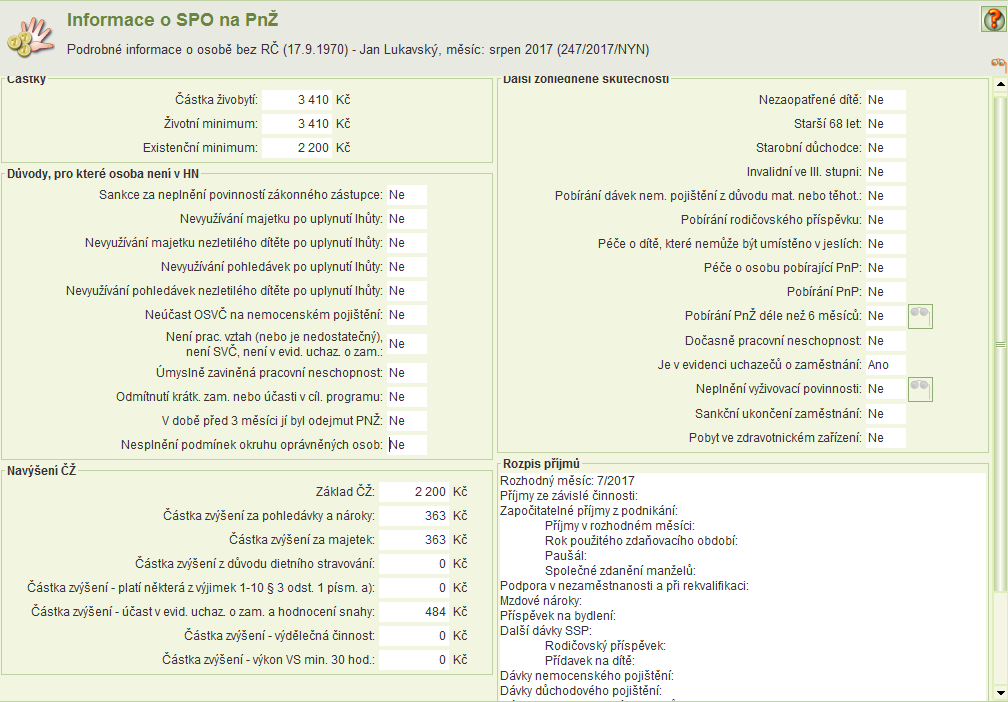The image size is (1008, 702).
Task: Select the zvýšení z důvodu dietního stravování field
Action: [413, 564]
